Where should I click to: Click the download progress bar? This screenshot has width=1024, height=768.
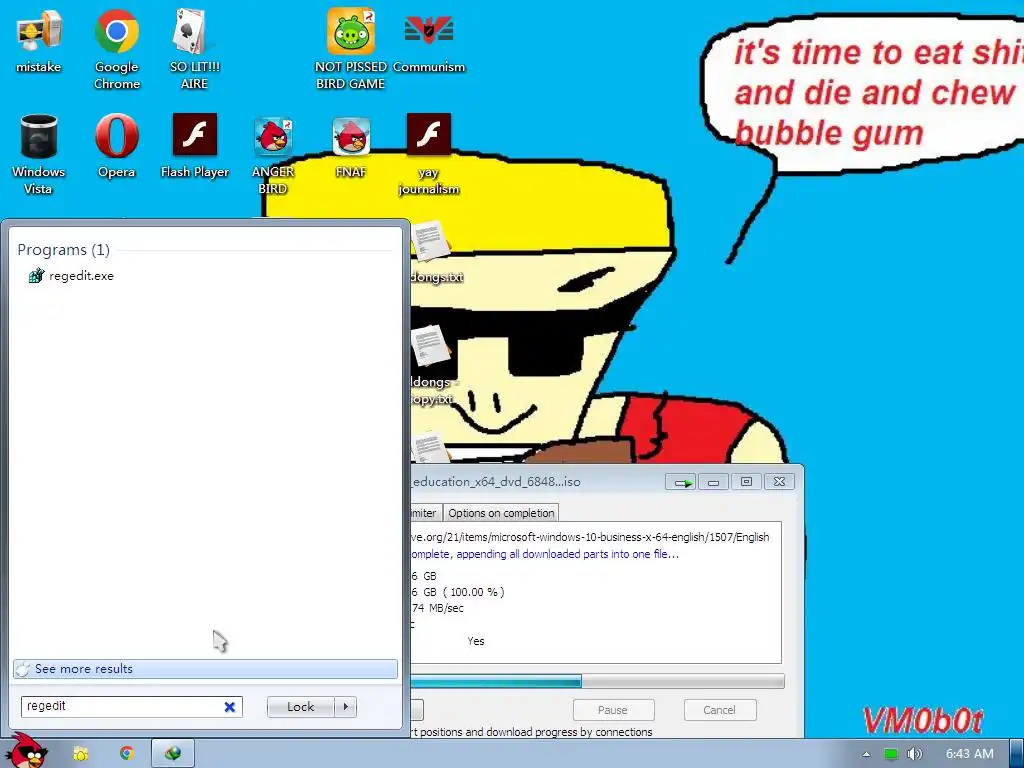[598, 682]
